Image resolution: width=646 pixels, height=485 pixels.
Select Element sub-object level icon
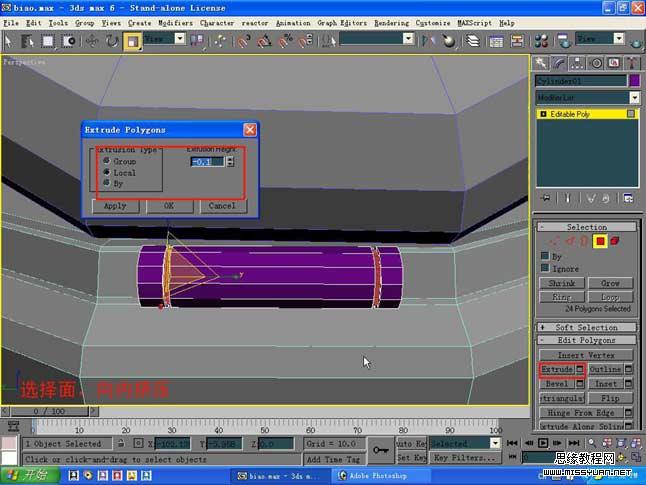click(x=615, y=241)
